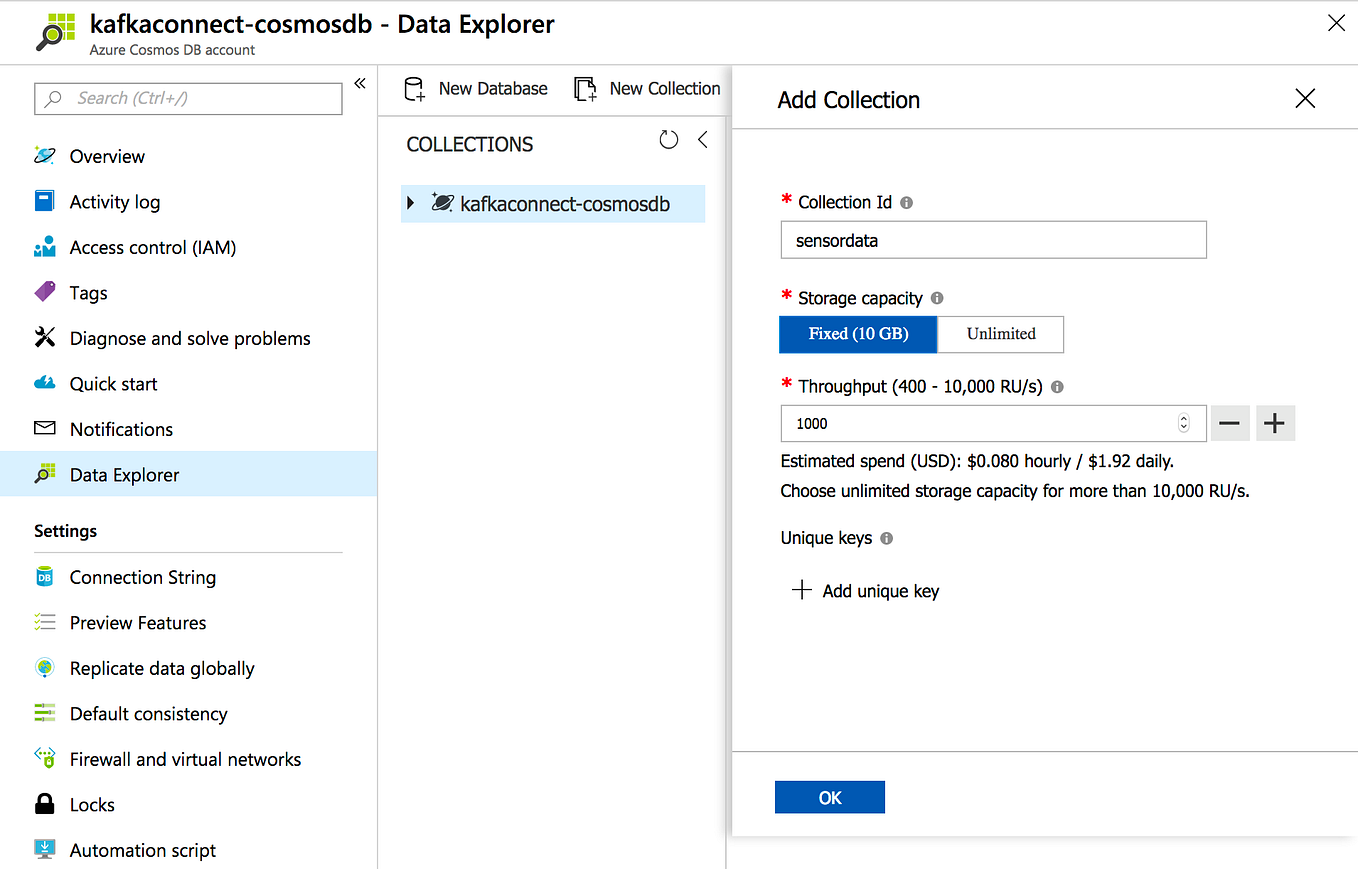Screen dimensions: 1358x869
Task: Open Replicate data globally settings
Action: click(x=161, y=668)
